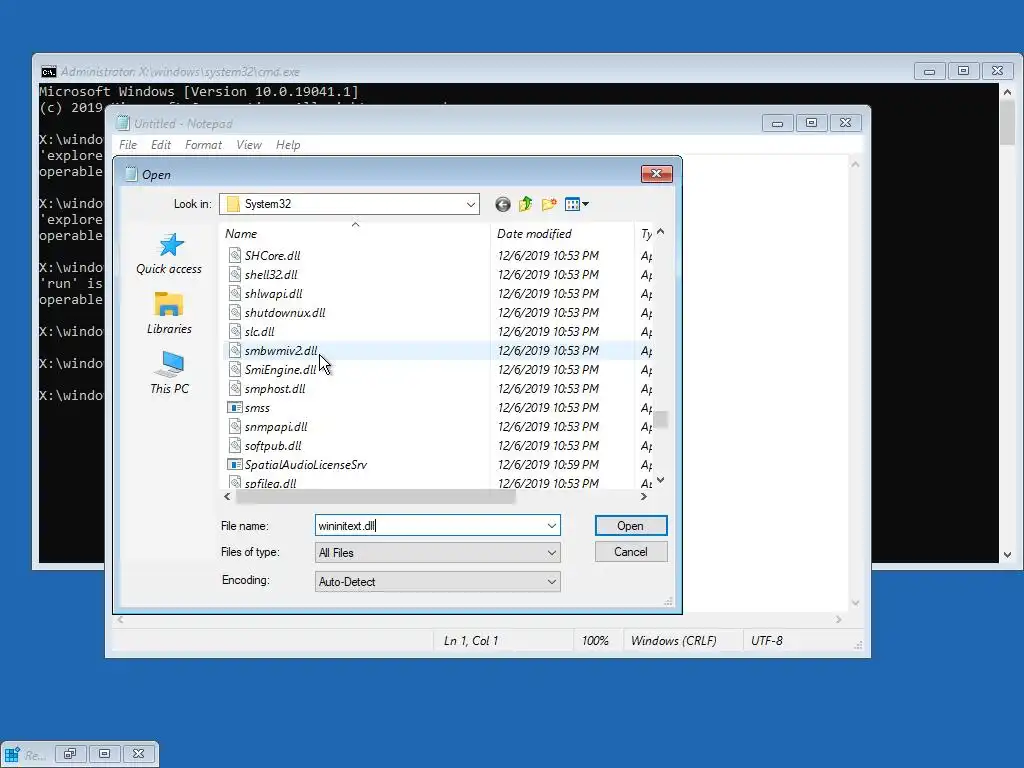Open the Encoding Auto-Detect dropdown

[438, 581]
